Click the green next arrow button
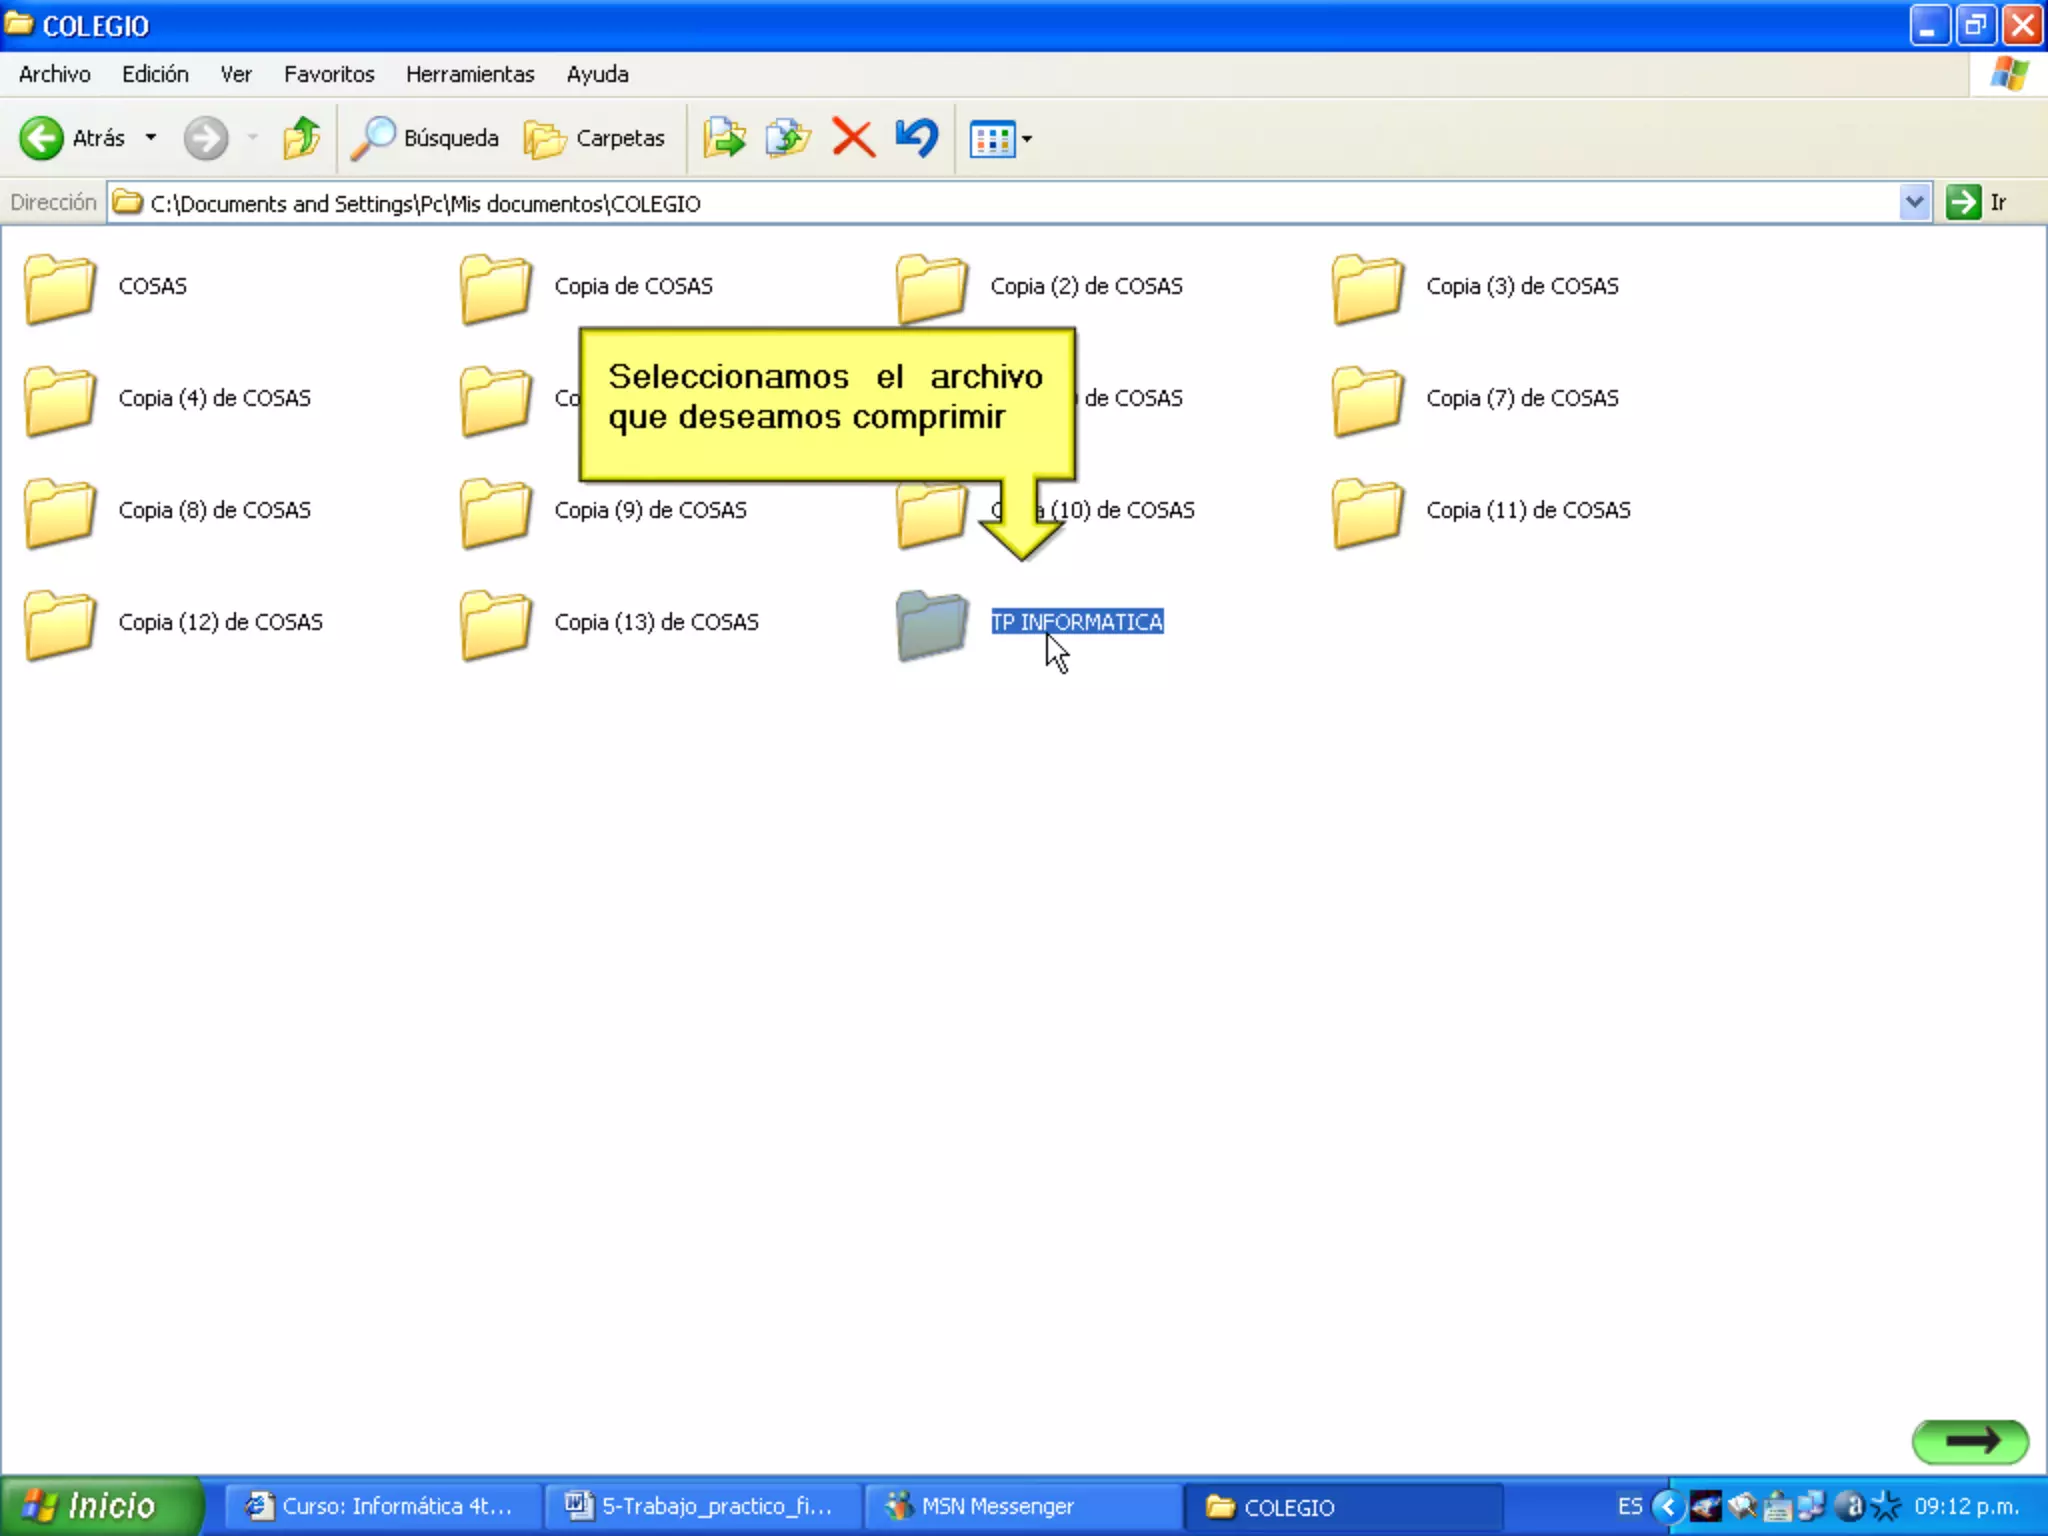Screen dimensions: 2048x1536 pyautogui.click(x=1970, y=1441)
